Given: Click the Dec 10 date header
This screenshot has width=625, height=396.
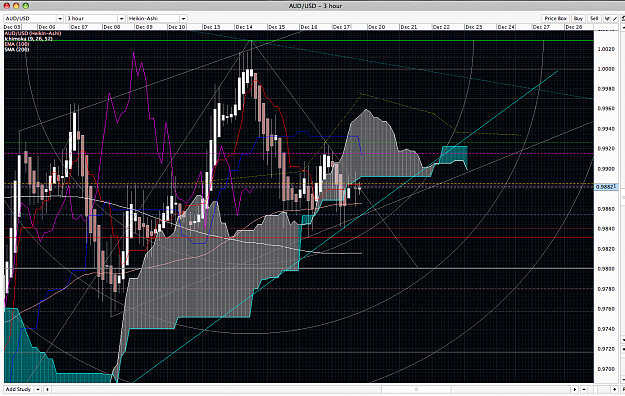Looking at the screenshot, I should 177,27.
